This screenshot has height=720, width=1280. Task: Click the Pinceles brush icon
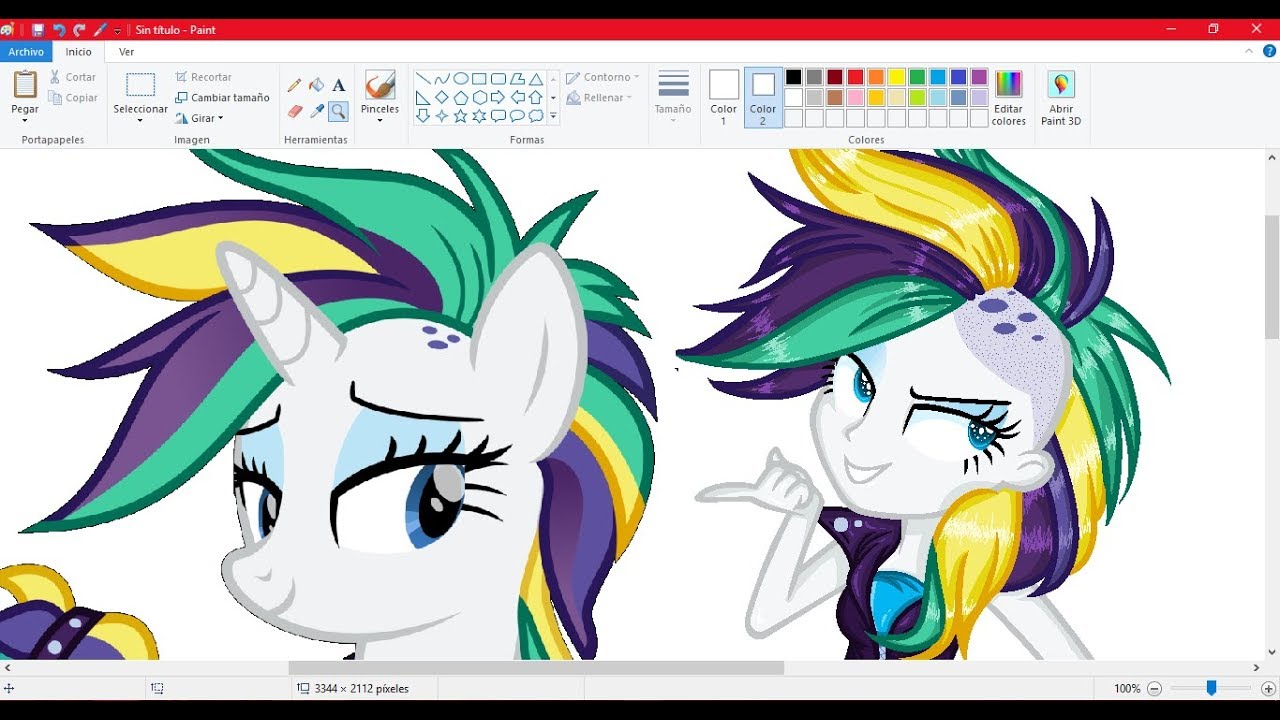(x=380, y=85)
